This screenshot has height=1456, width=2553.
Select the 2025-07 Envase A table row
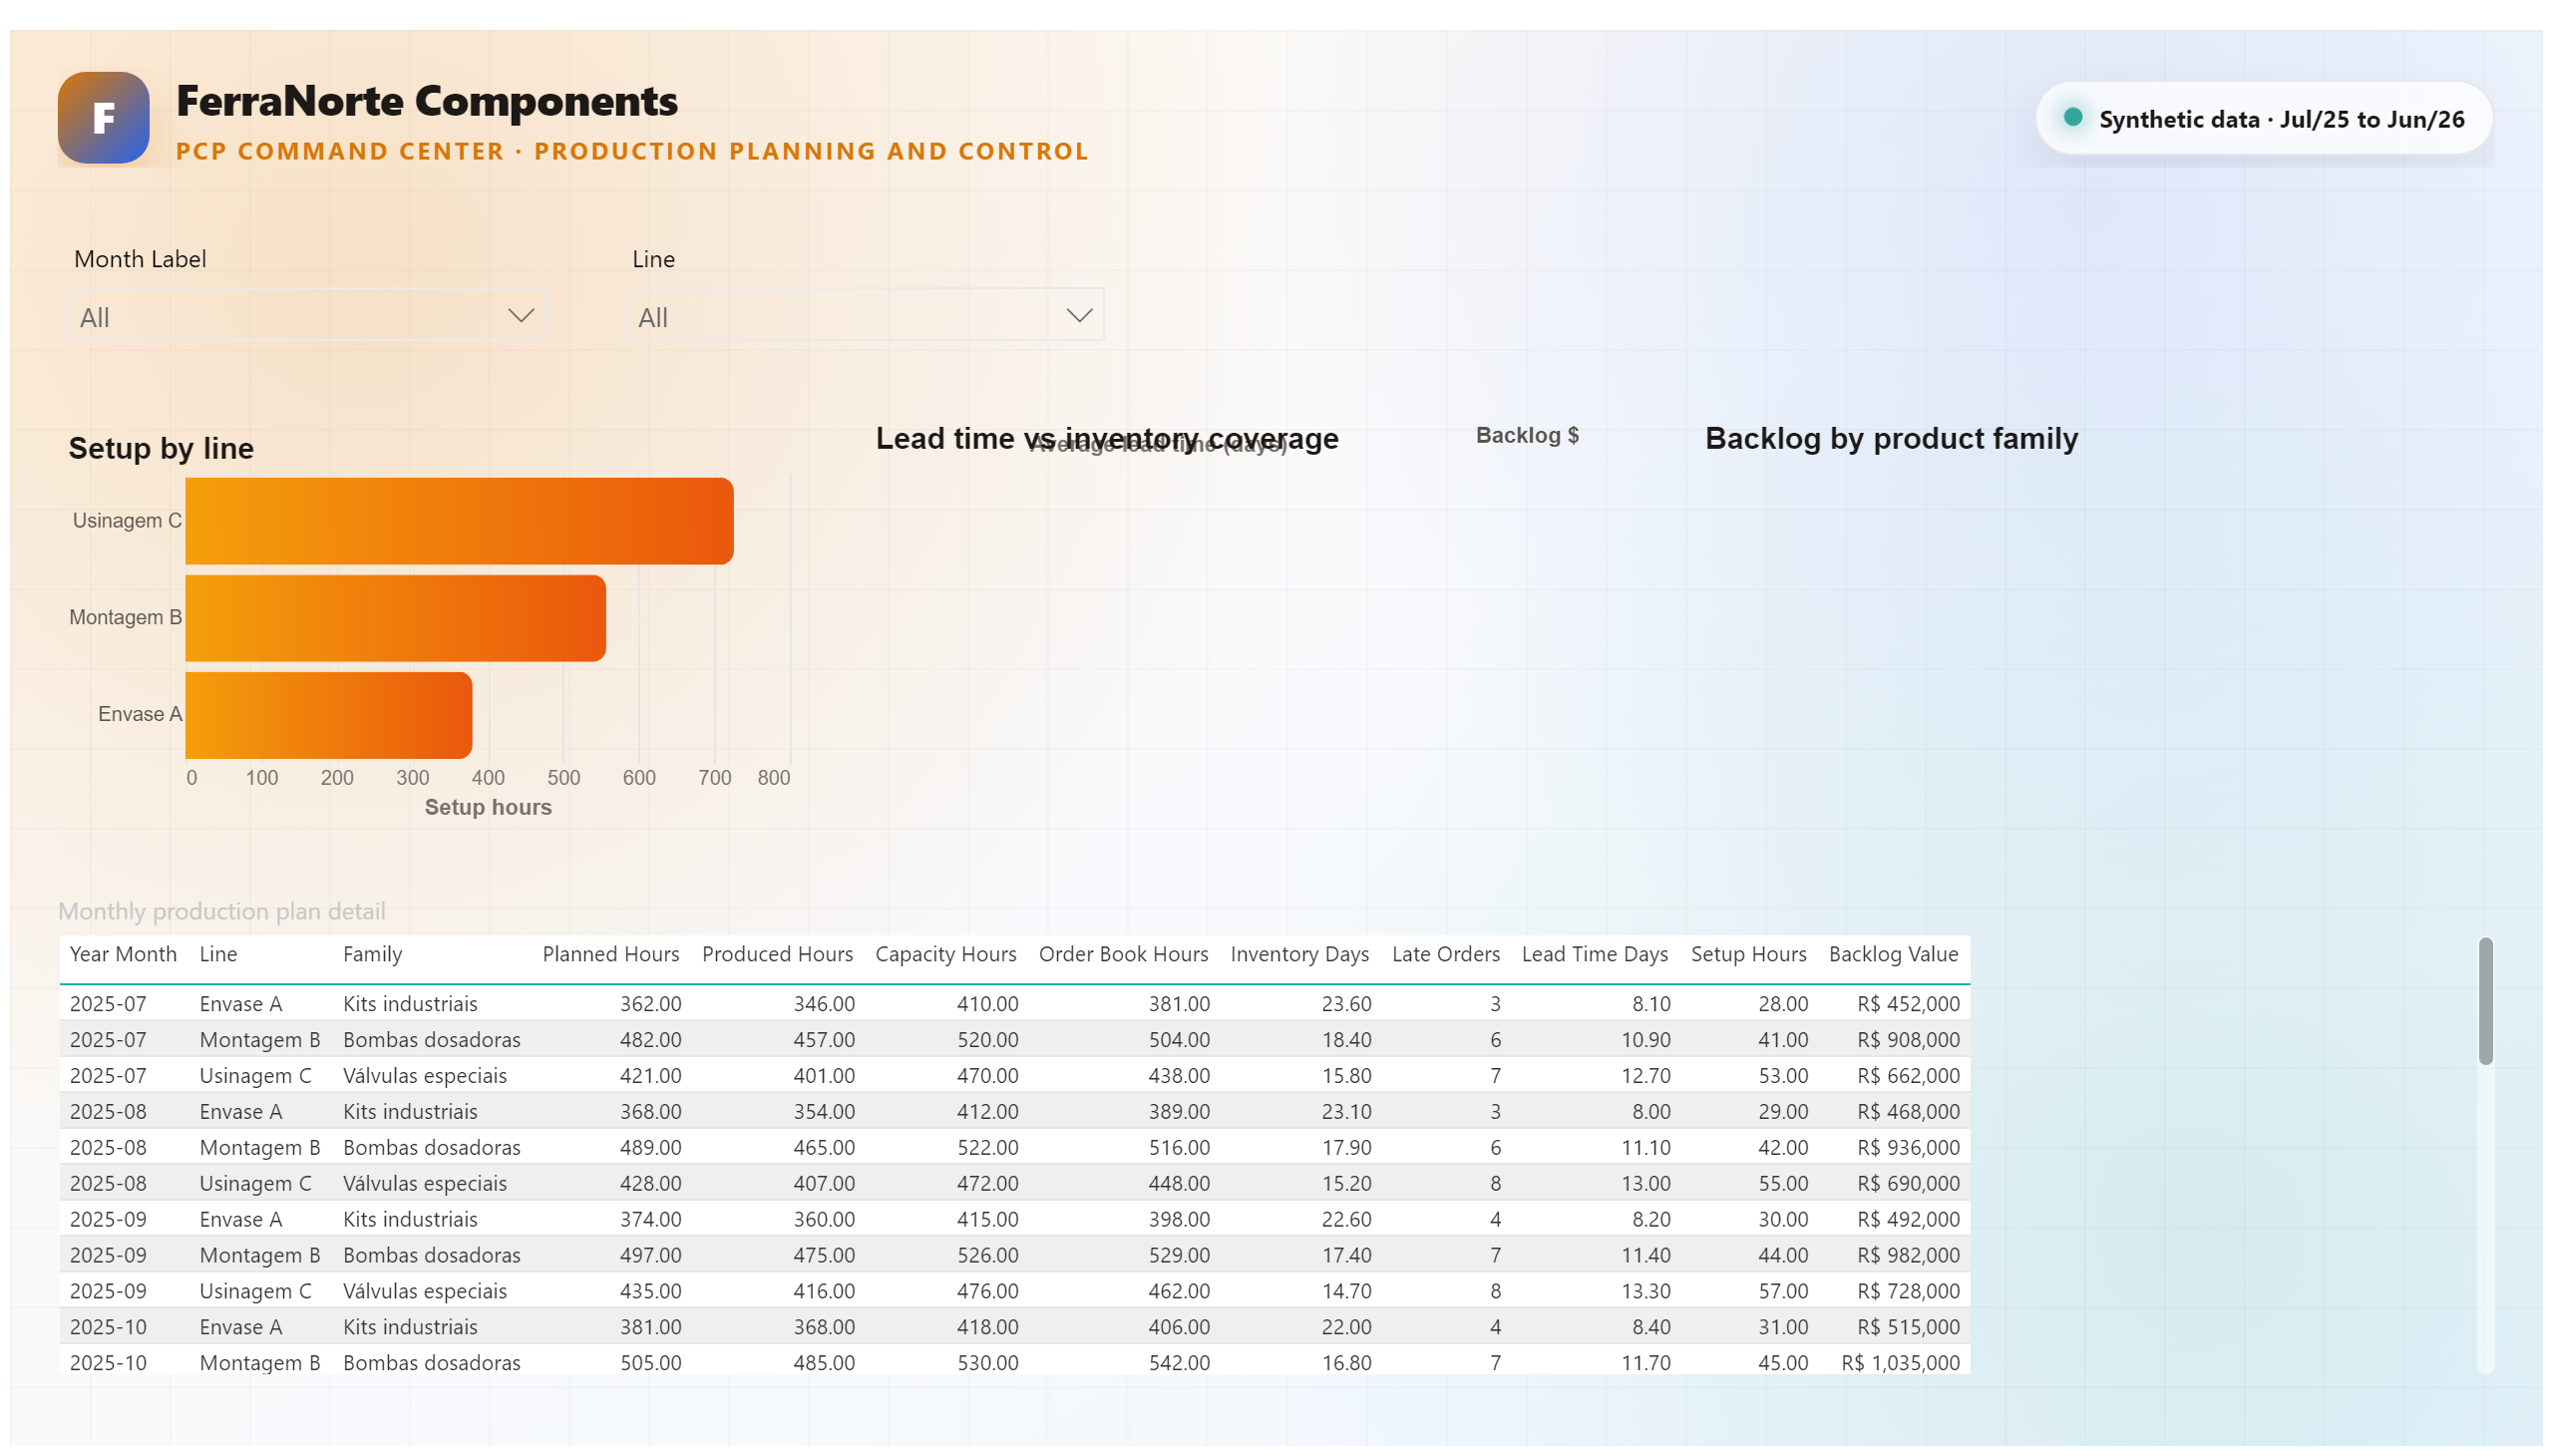(1014, 1003)
